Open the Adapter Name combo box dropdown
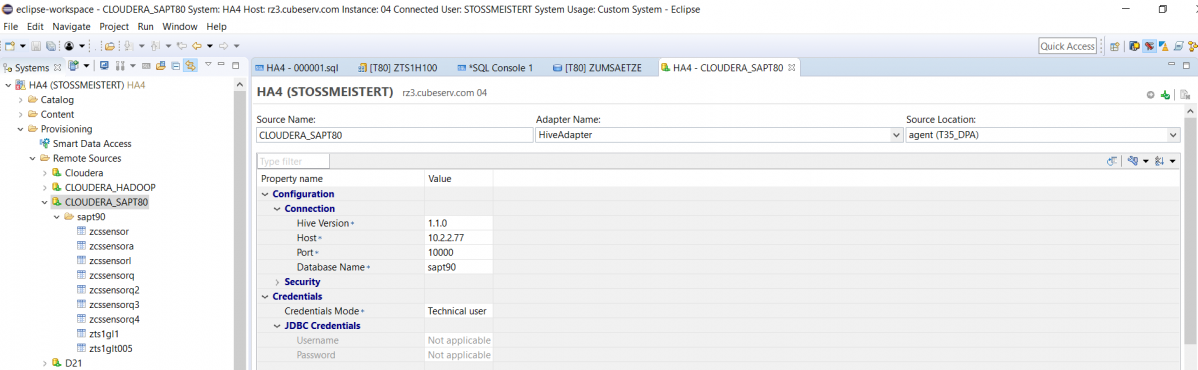 pyautogui.click(x=896, y=135)
